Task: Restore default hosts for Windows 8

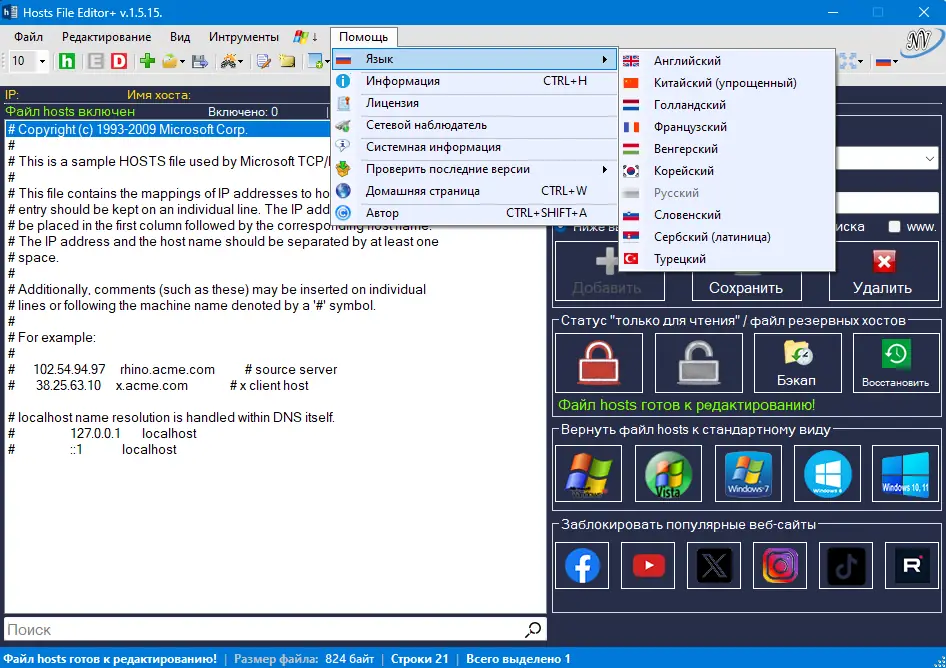Action: (x=827, y=474)
